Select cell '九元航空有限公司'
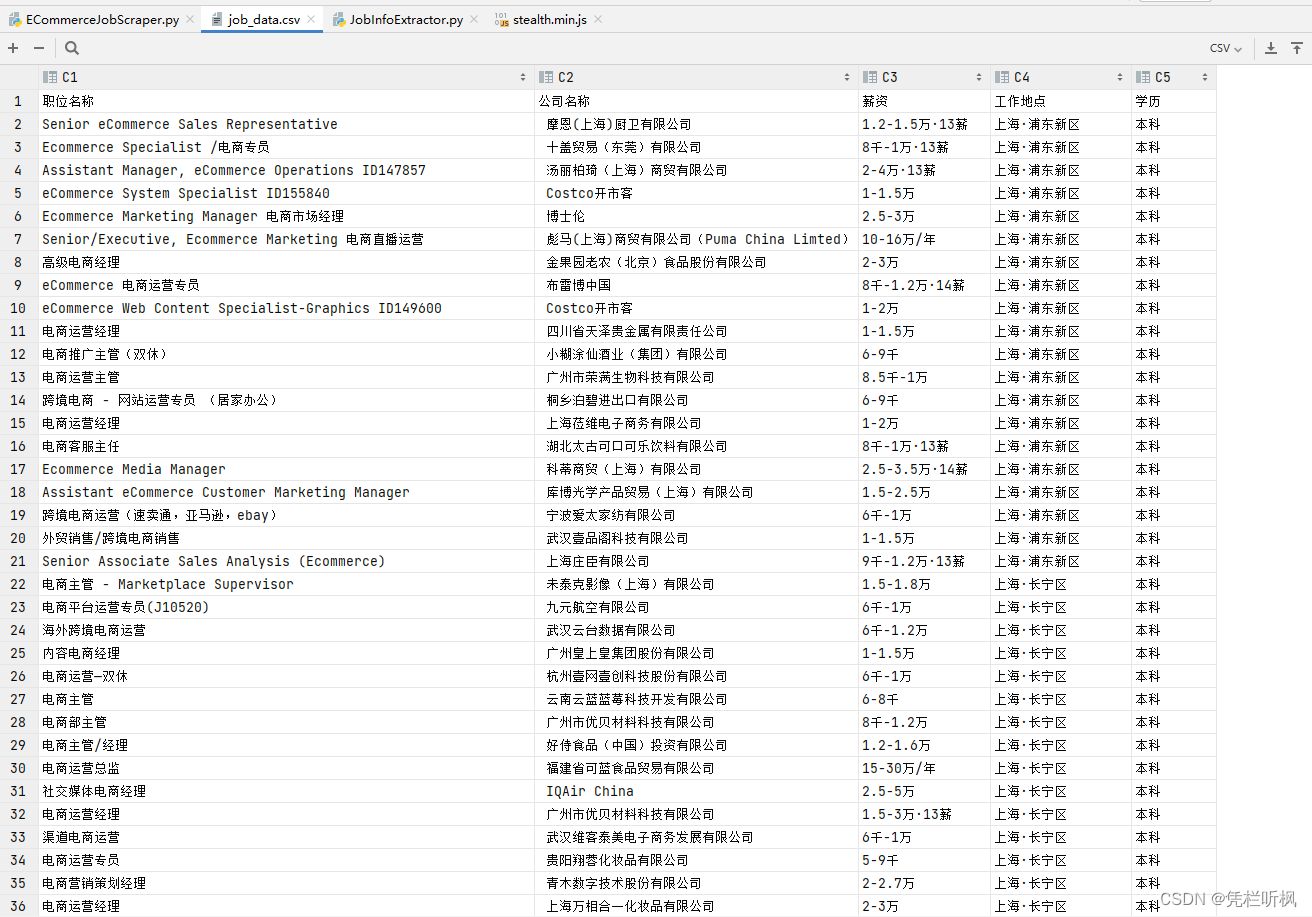This screenshot has width=1312, height=917. (696, 607)
